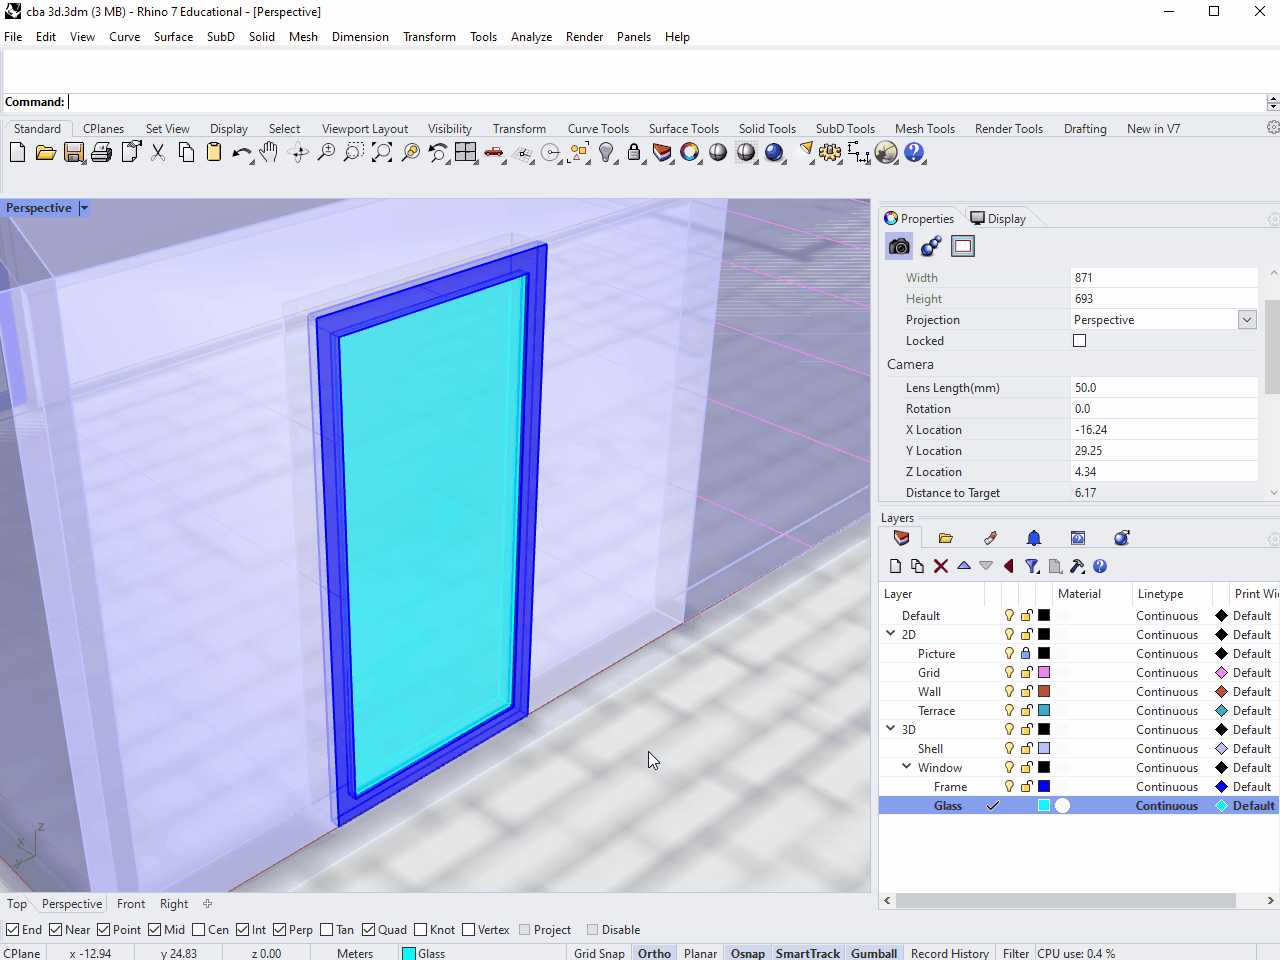Image resolution: width=1280 pixels, height=960 pixels.
Task: Click the Pan view hand icon
Action: point(269,152)
